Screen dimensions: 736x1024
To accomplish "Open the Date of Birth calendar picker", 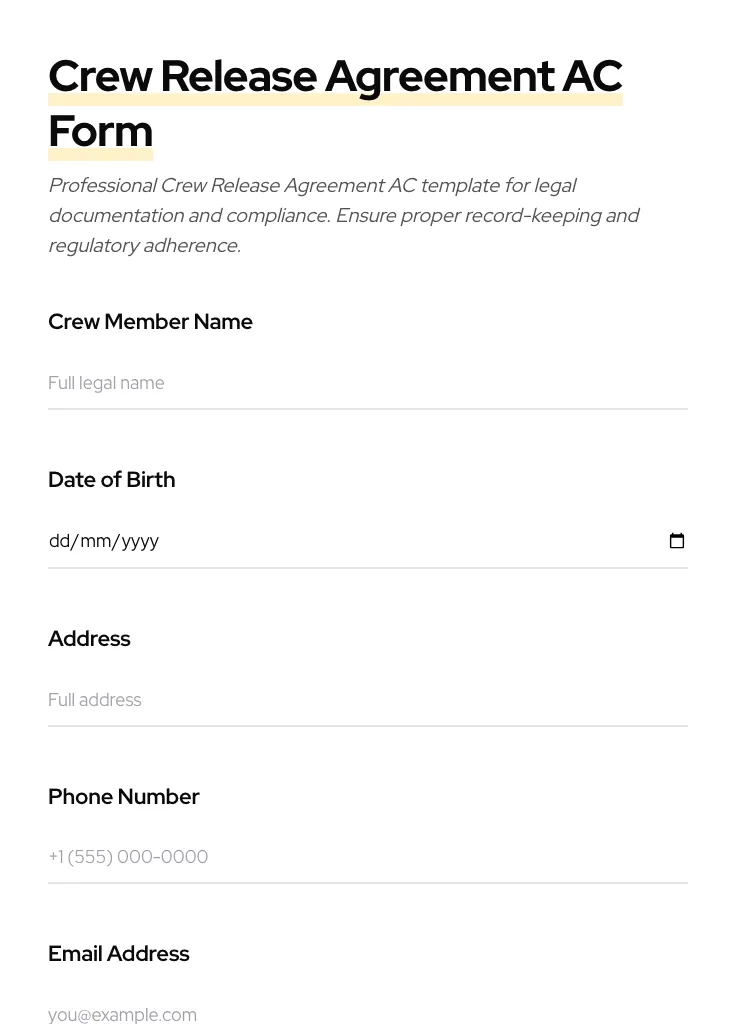I will [x=677, y=541].
